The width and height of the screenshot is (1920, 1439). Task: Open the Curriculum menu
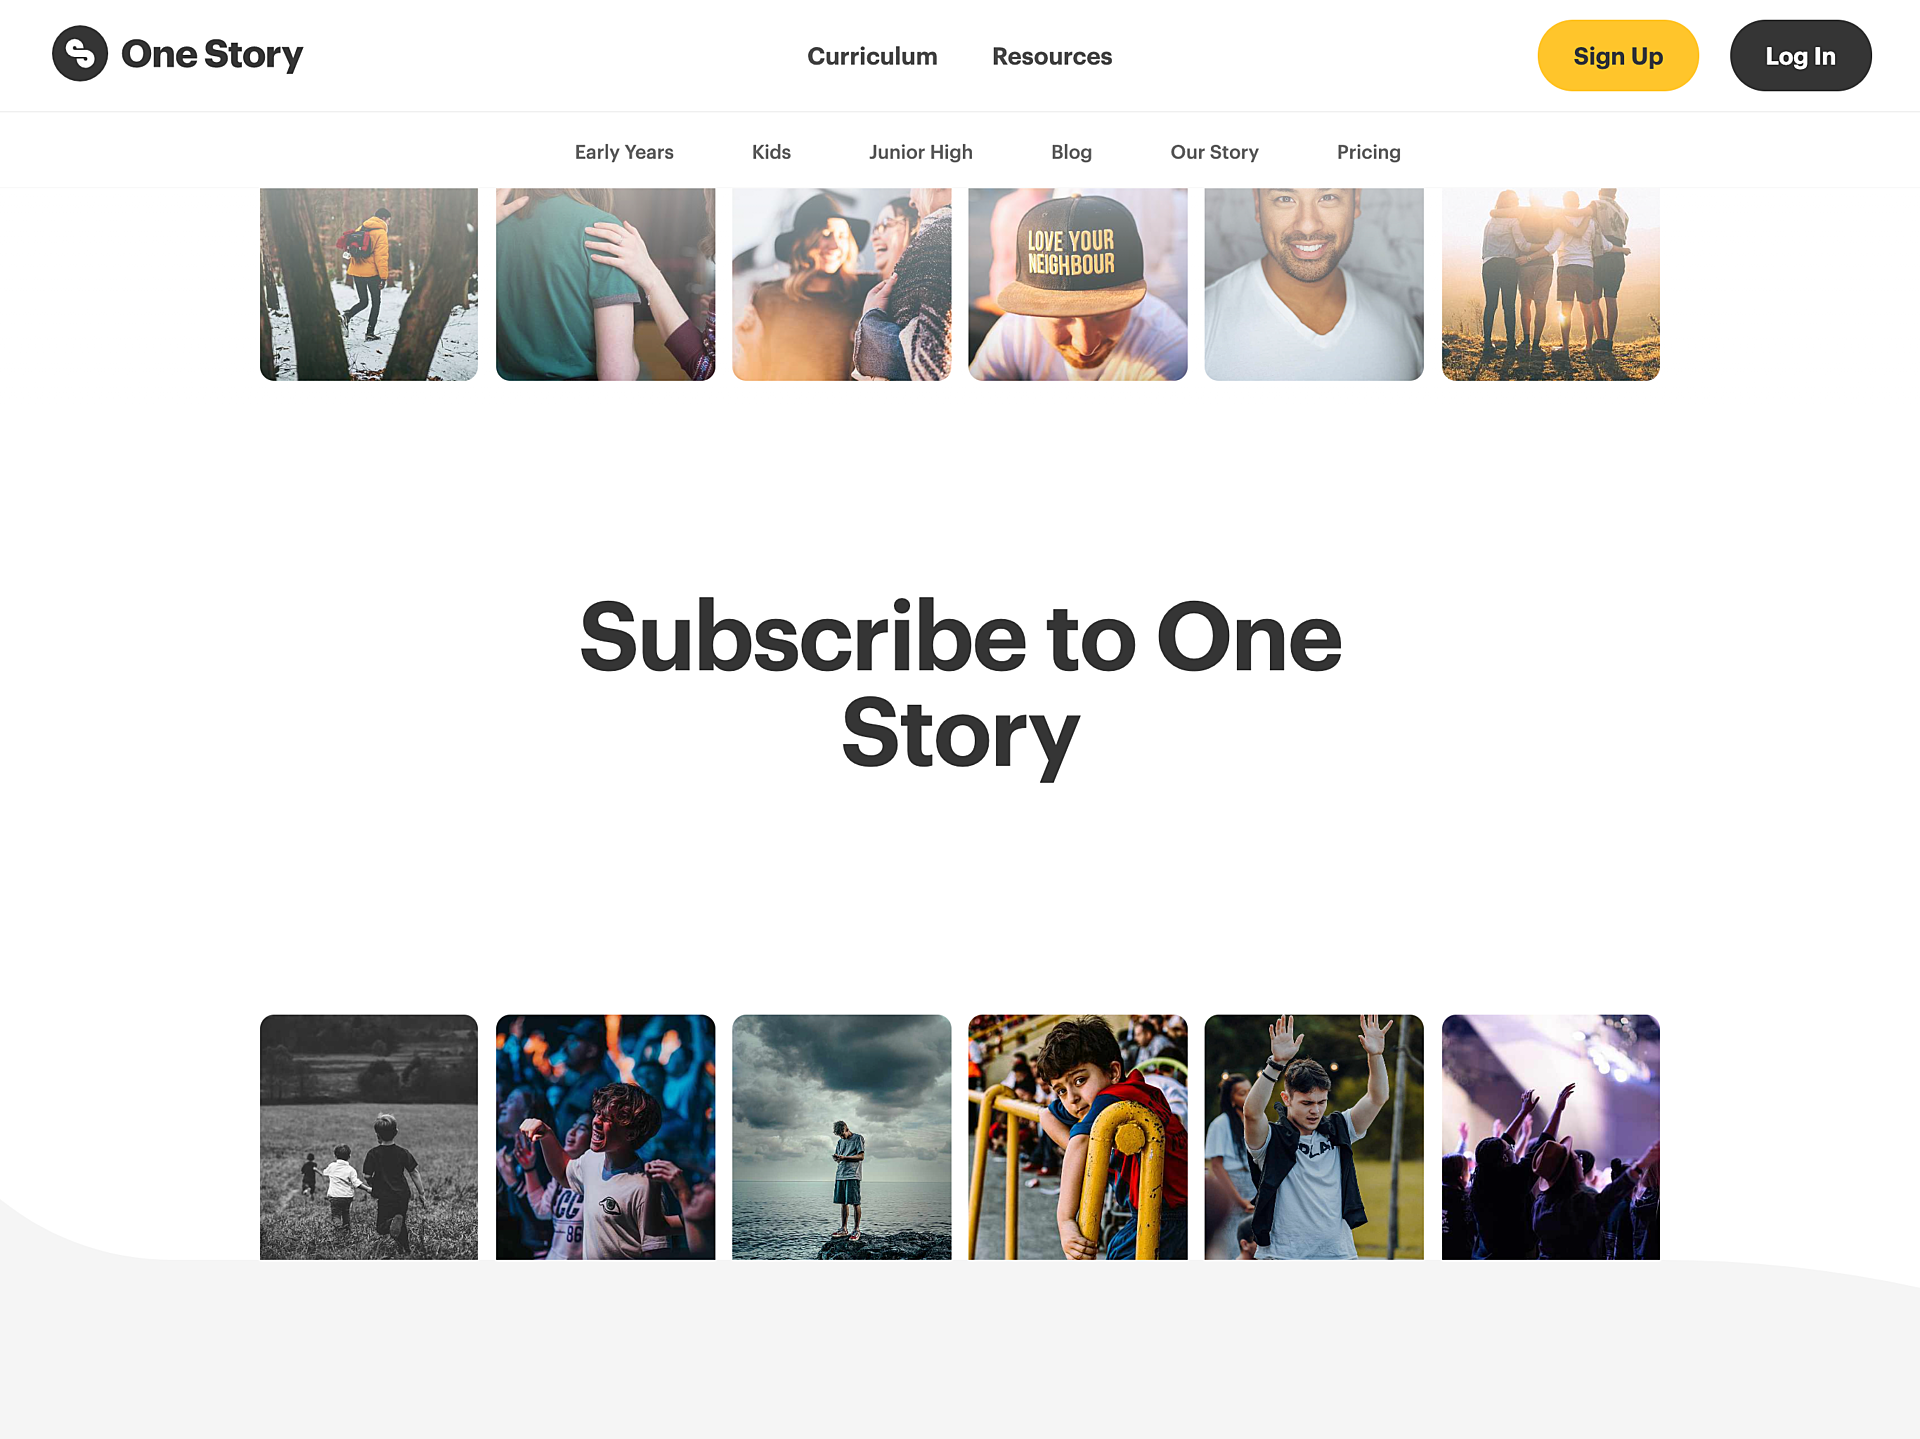pyautogui.click(x=872, y=56)
